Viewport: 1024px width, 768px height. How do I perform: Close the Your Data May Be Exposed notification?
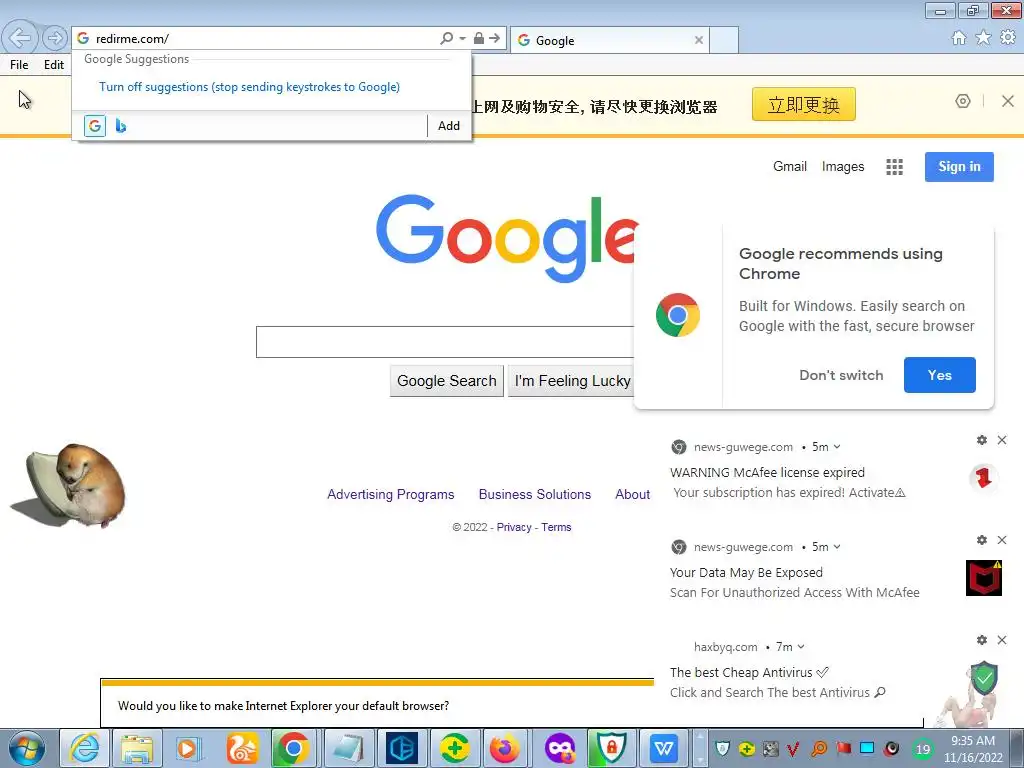tap(1002, 540)
